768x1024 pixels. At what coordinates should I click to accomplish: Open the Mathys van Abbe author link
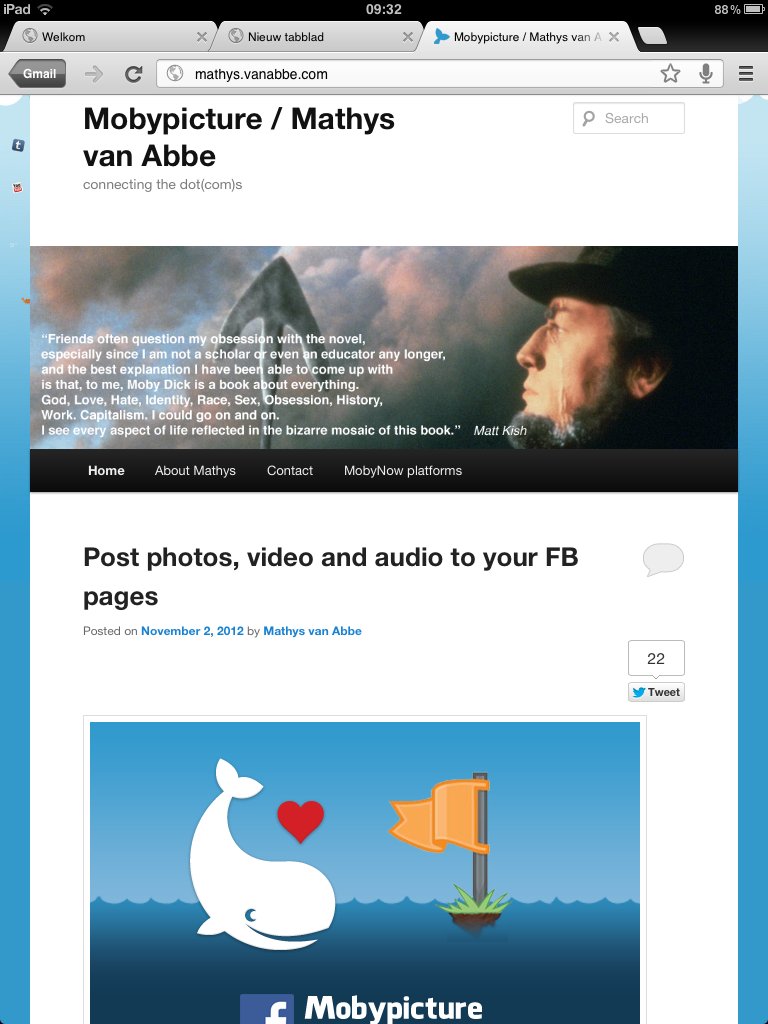(x=312, y=631)
